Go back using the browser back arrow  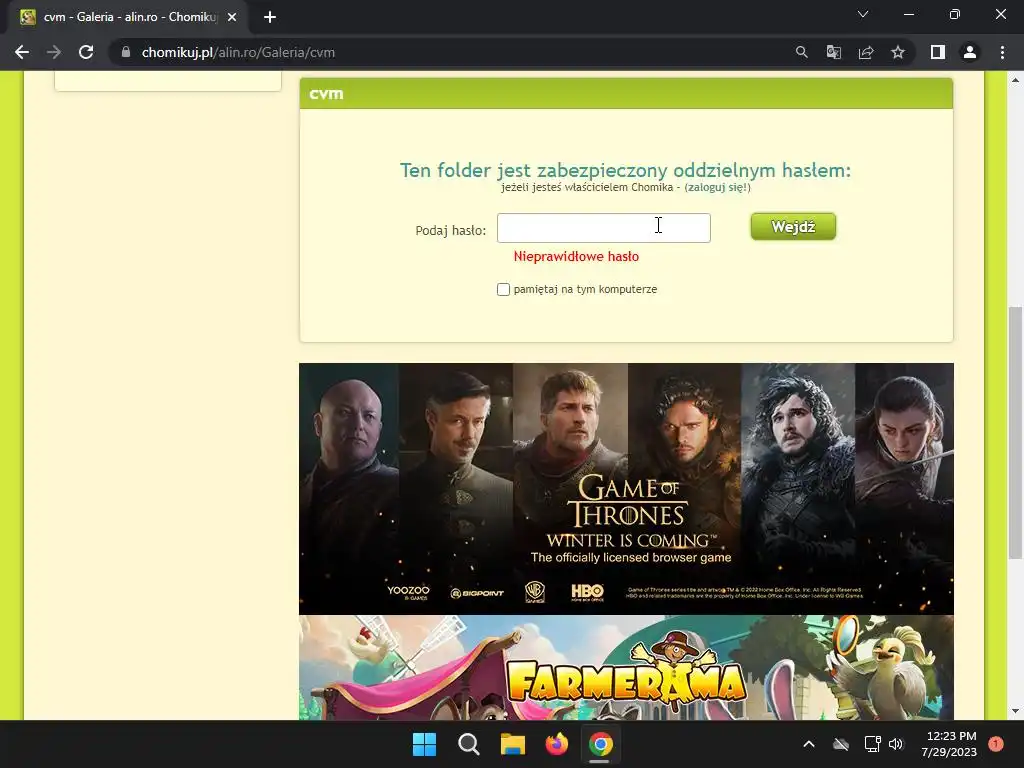coord(22,52)
